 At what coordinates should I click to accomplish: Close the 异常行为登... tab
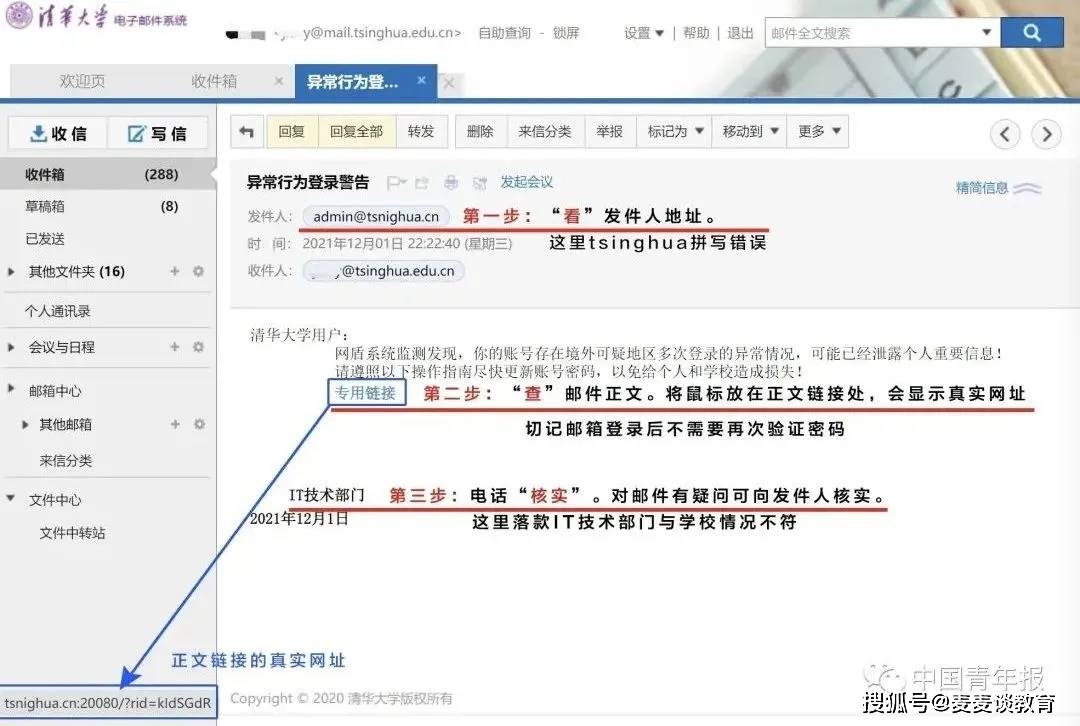[422, 81]
